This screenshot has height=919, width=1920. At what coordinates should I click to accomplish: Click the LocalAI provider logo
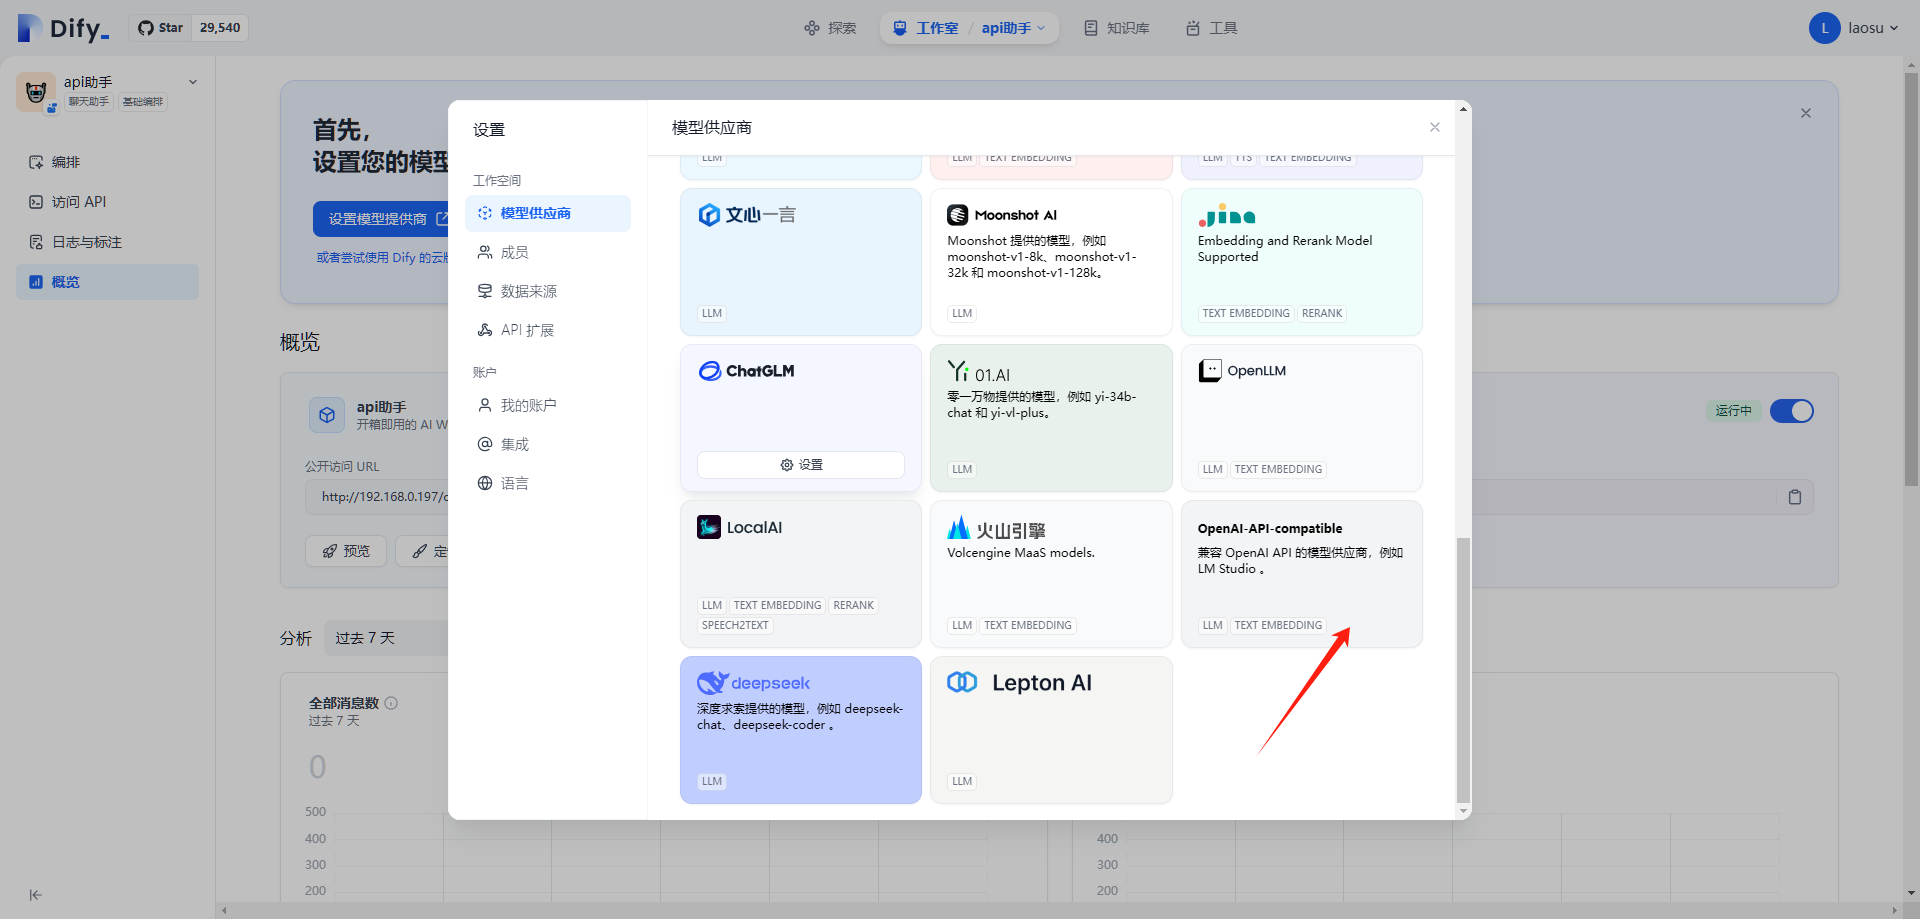click(x=740, y=527)
